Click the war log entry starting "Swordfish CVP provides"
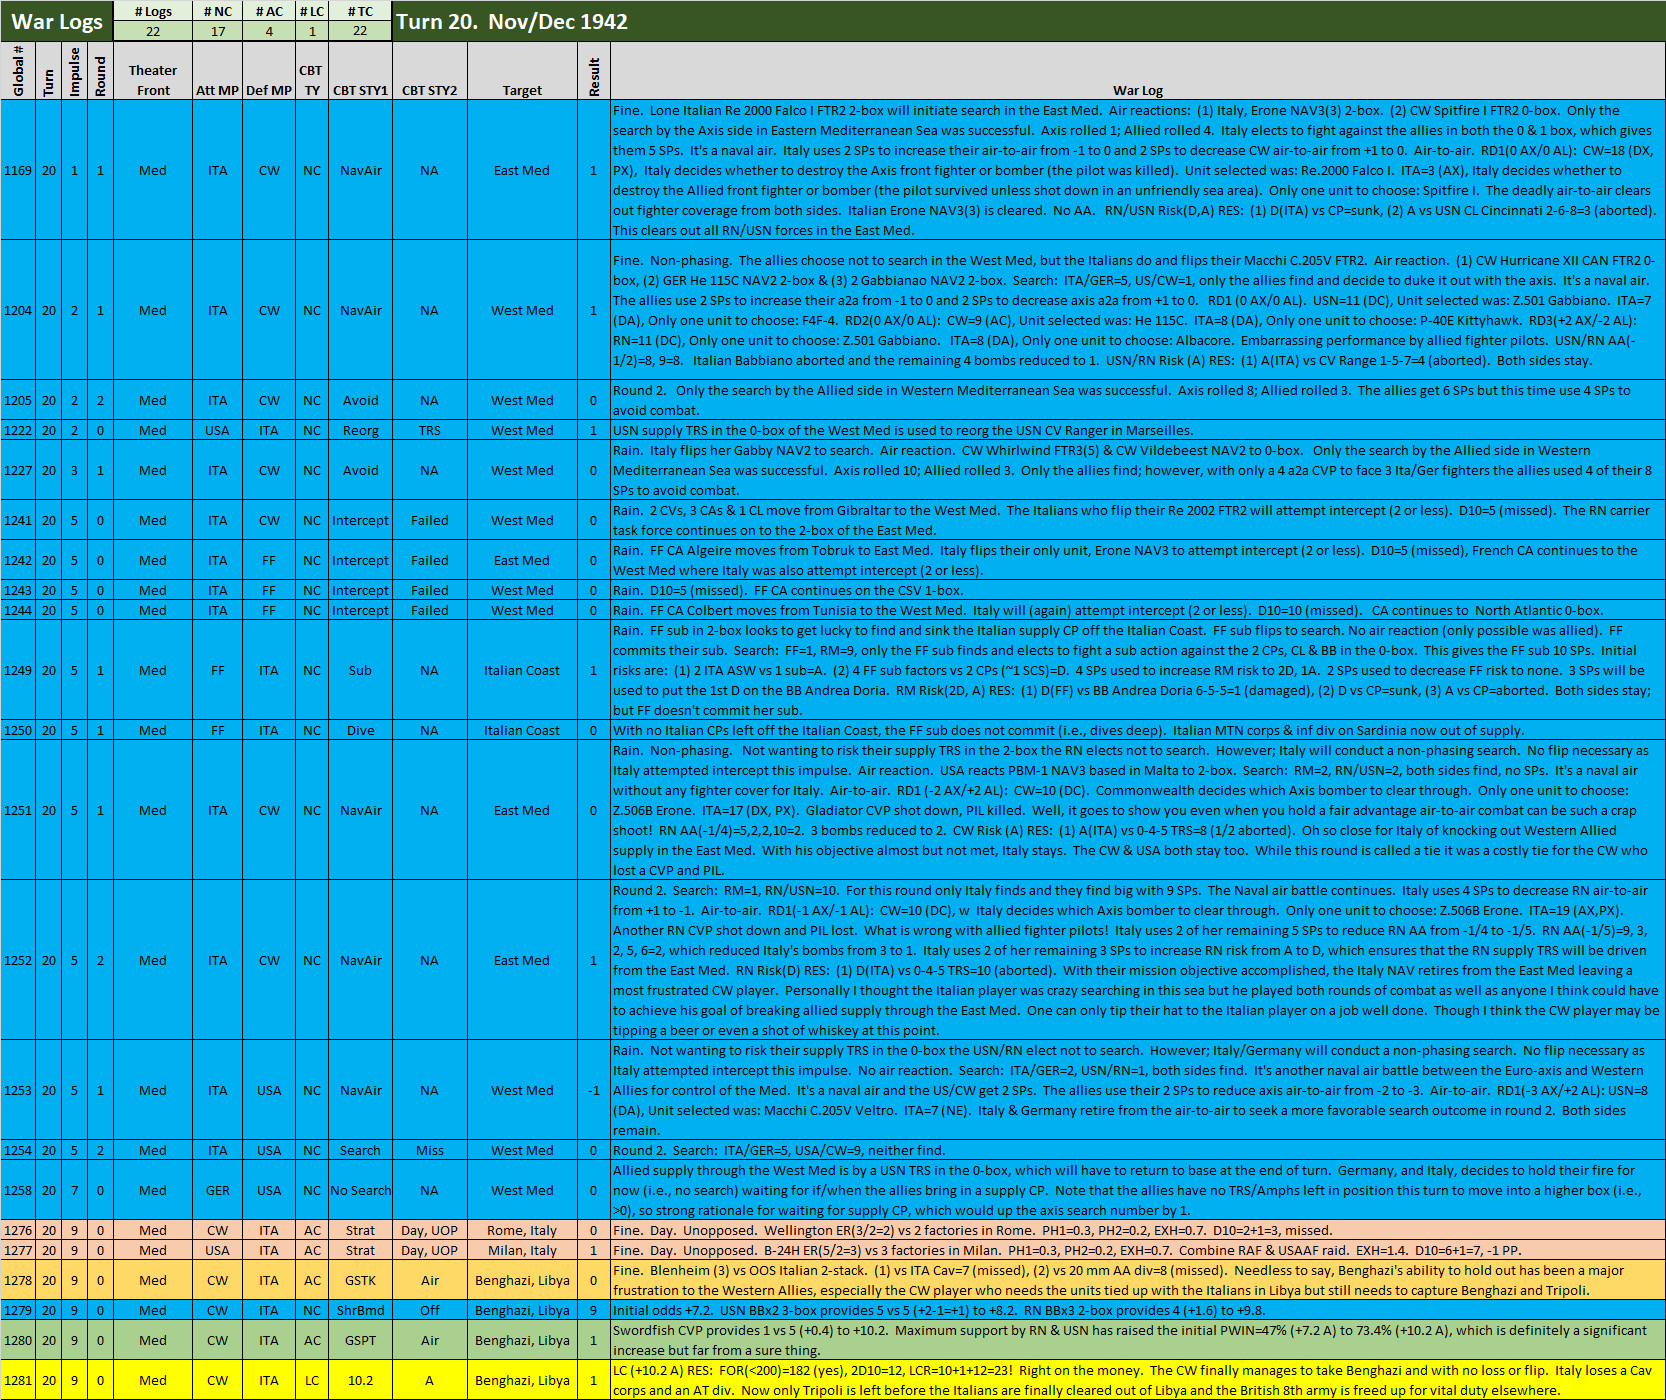The height and width of the screenshot is (1400, 1666). pos(1138,1340)
